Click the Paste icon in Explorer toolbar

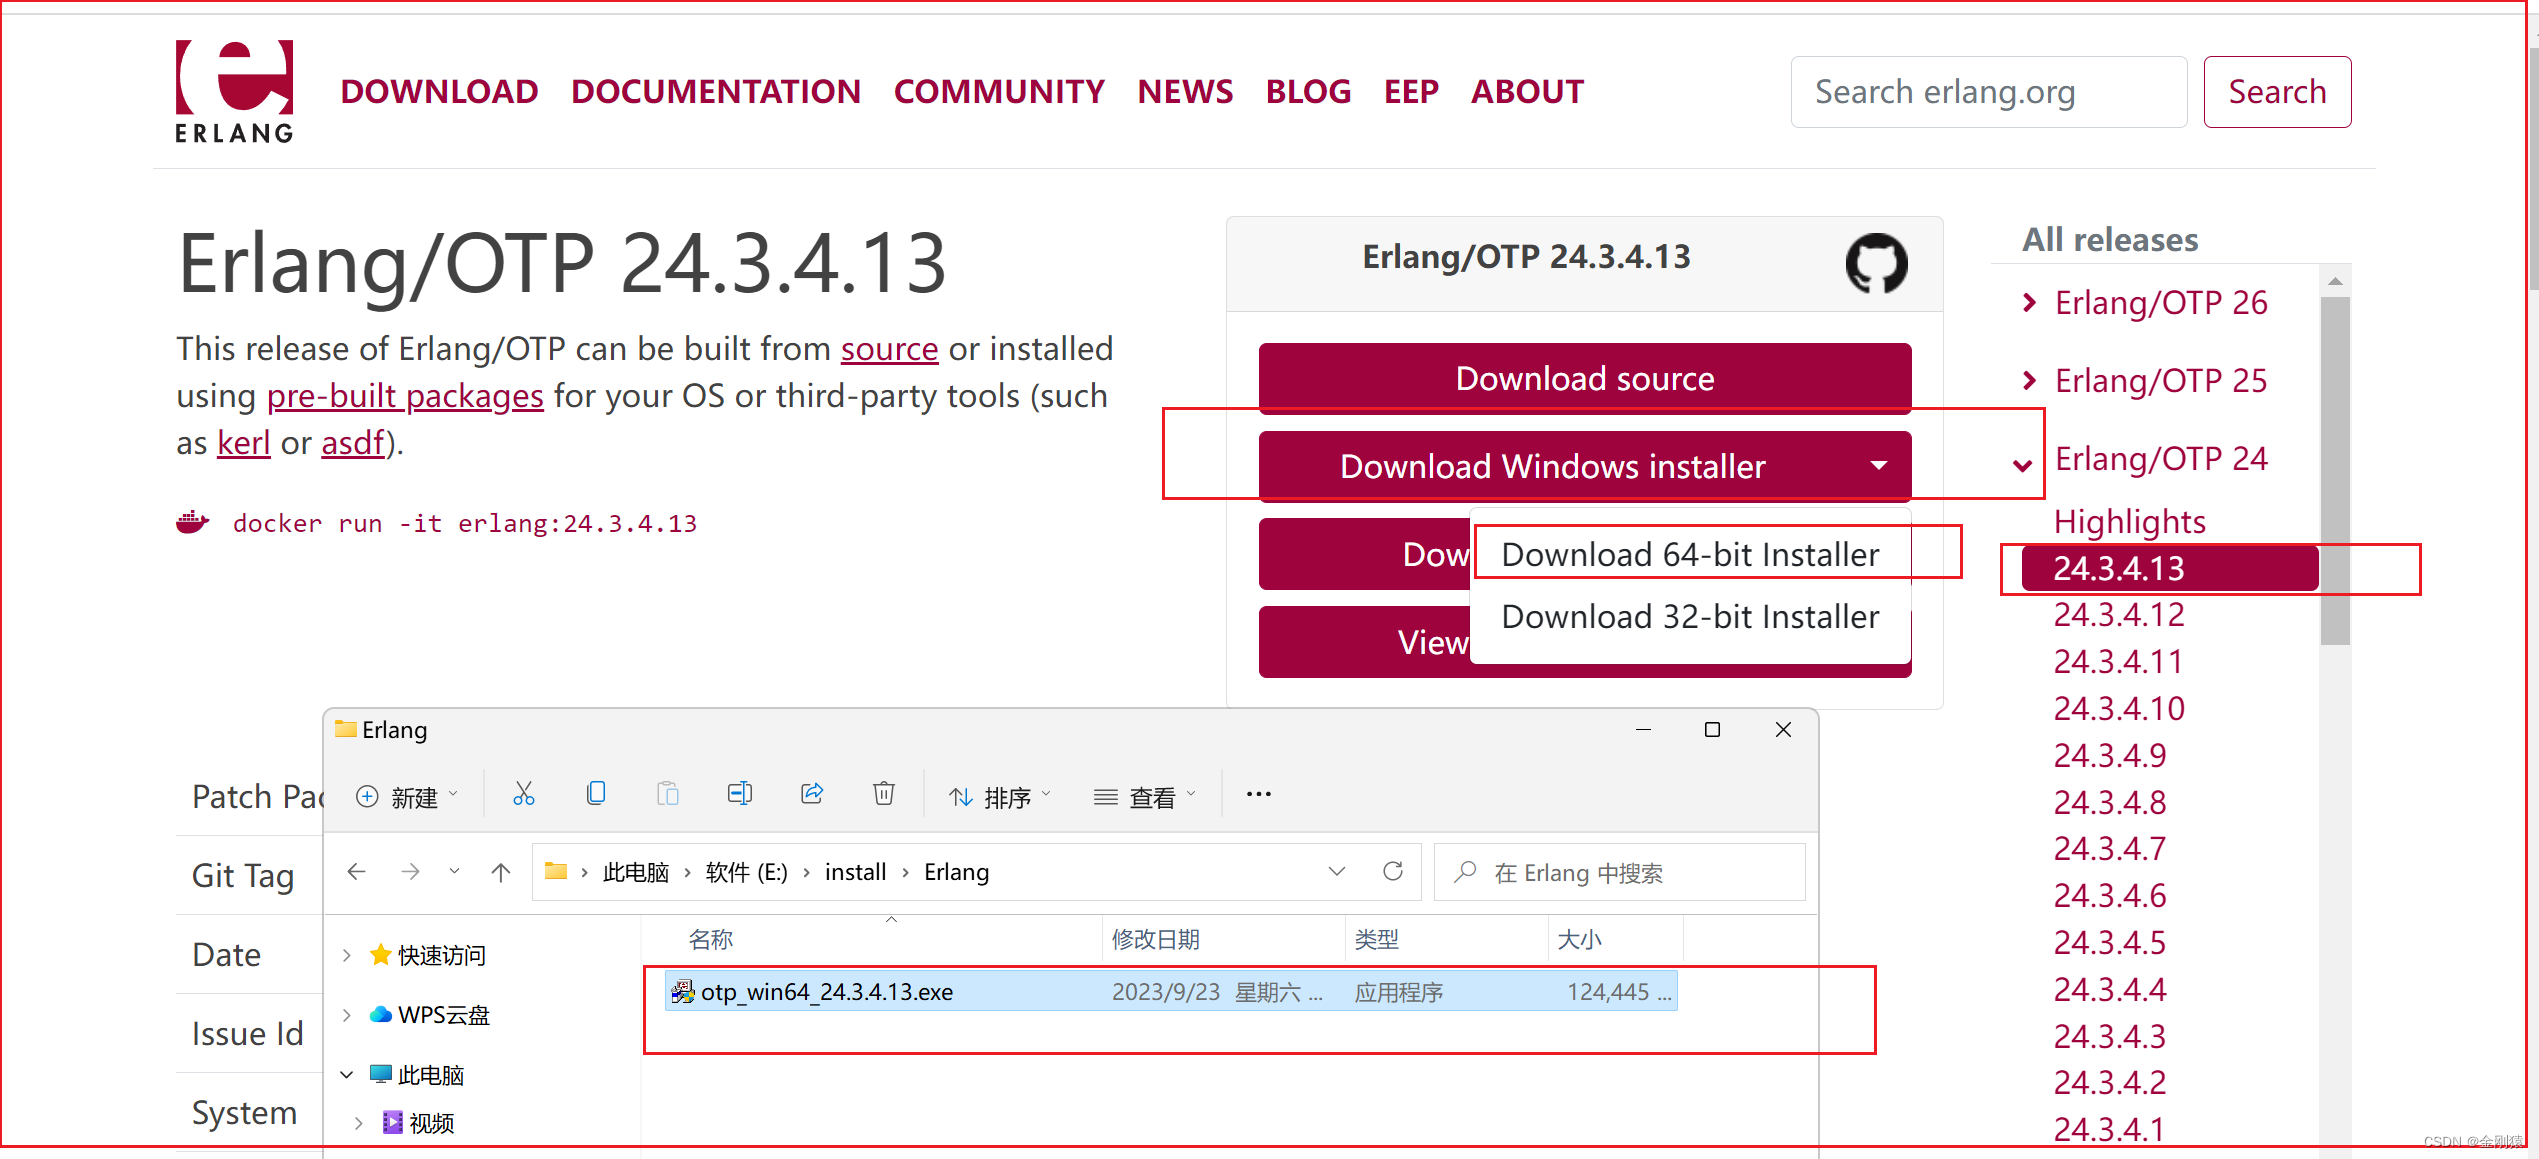[667, 795]
